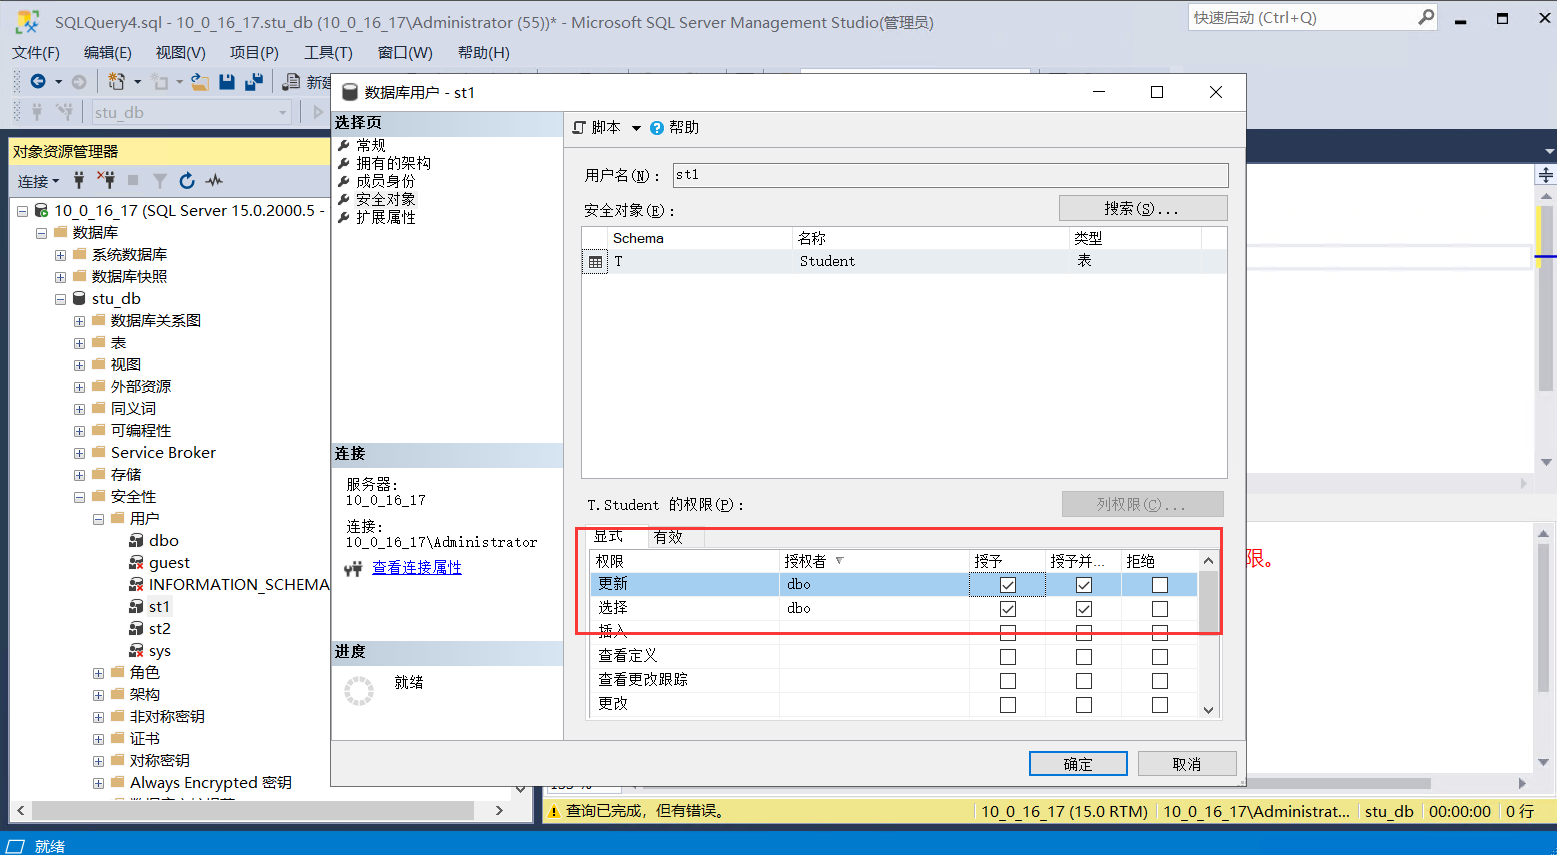Click the table icon beside T Student

point(595,262)
